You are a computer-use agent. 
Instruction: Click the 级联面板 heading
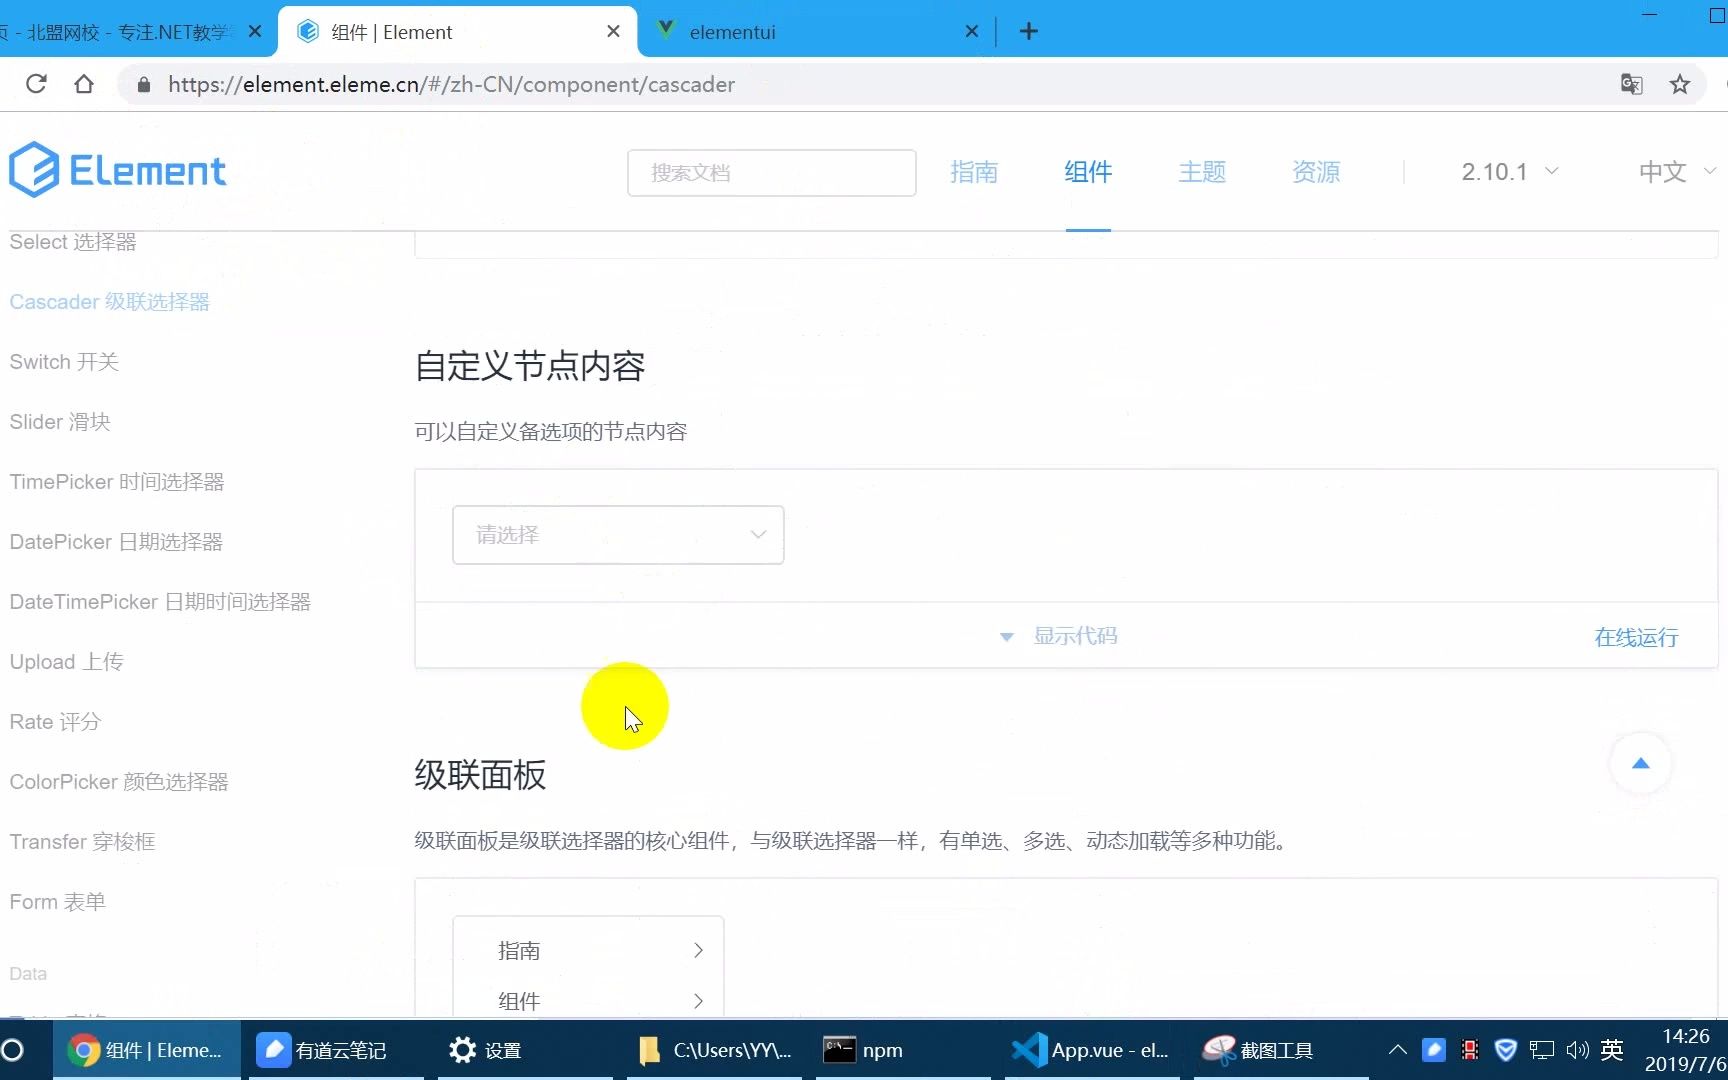click(481, 775)
